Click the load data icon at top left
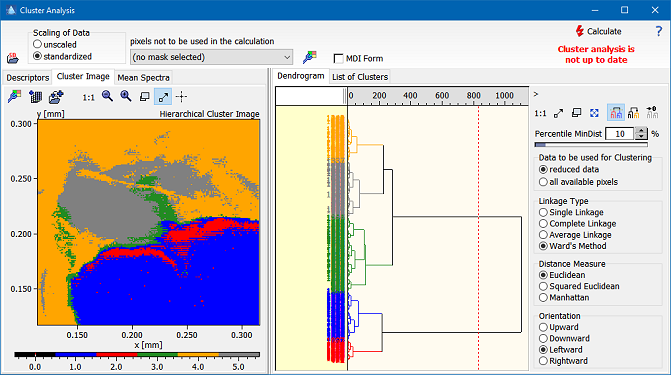Image resolution: width=671 pixels, height=375 pixels. (x=12, y=58)
